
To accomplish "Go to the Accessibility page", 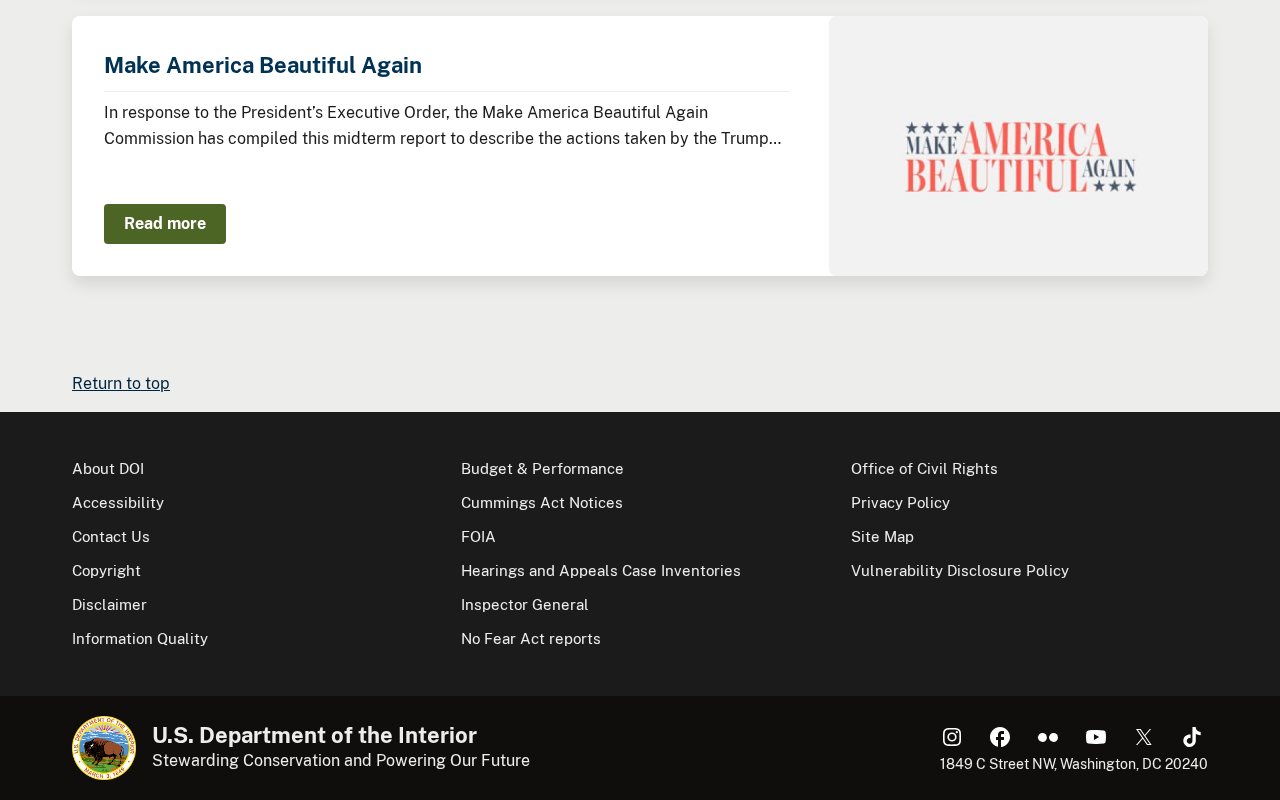I will (x=118, y=503).
